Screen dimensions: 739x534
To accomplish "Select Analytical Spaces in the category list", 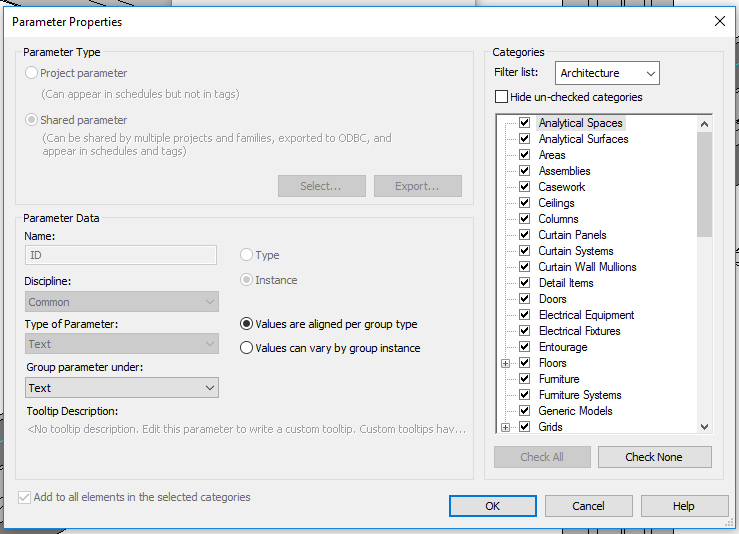I will click(x=580, y=123).
